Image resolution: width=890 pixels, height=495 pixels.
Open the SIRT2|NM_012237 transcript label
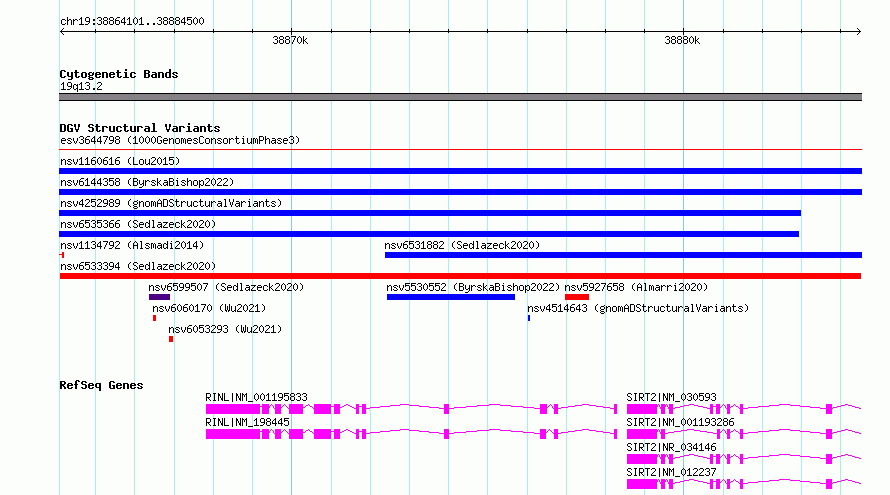pyautogui.click(x=671, y=472)
